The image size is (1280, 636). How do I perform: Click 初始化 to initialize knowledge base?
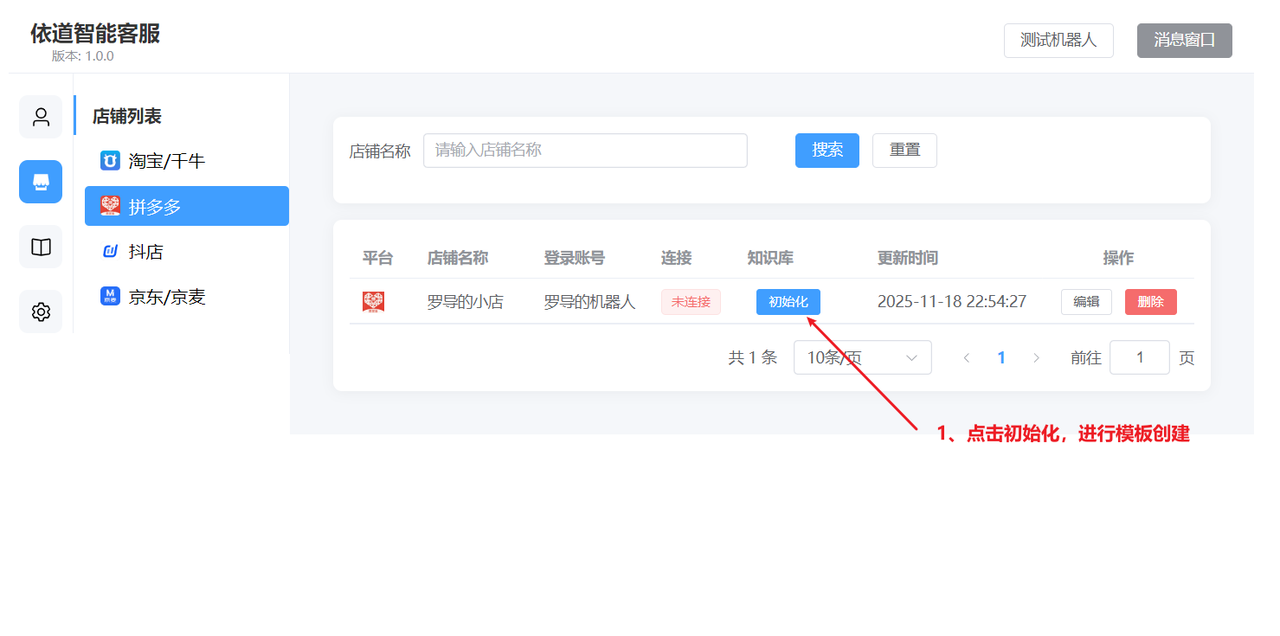788,302
